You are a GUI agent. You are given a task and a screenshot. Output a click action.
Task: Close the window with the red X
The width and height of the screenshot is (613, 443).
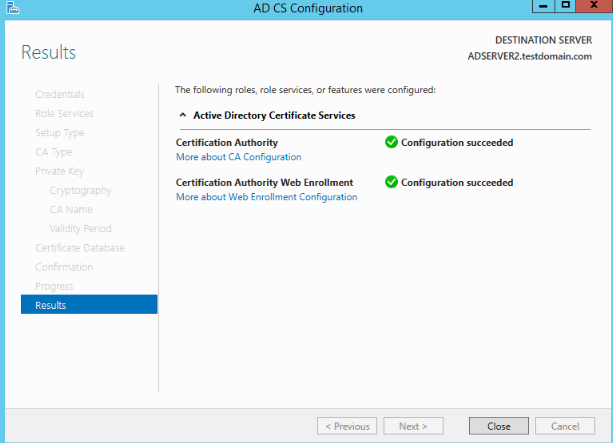coord(594,5)
